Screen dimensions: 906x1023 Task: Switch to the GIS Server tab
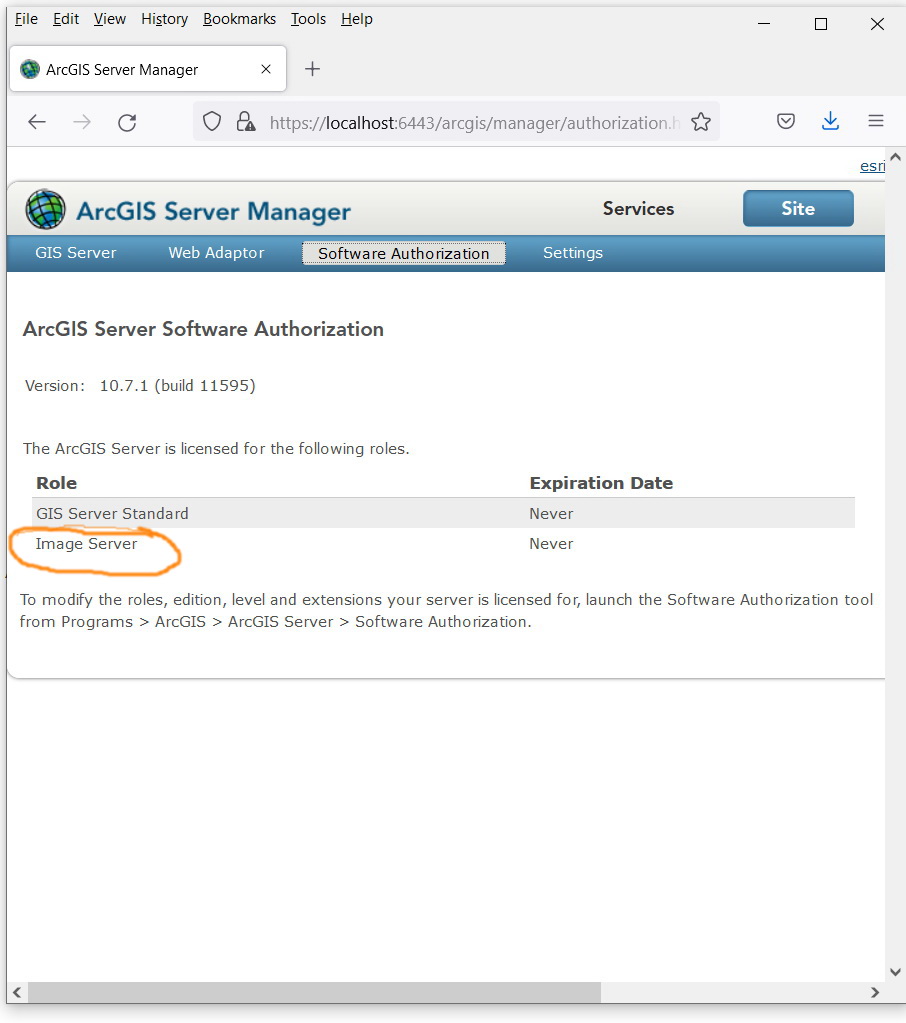[76, 253]
